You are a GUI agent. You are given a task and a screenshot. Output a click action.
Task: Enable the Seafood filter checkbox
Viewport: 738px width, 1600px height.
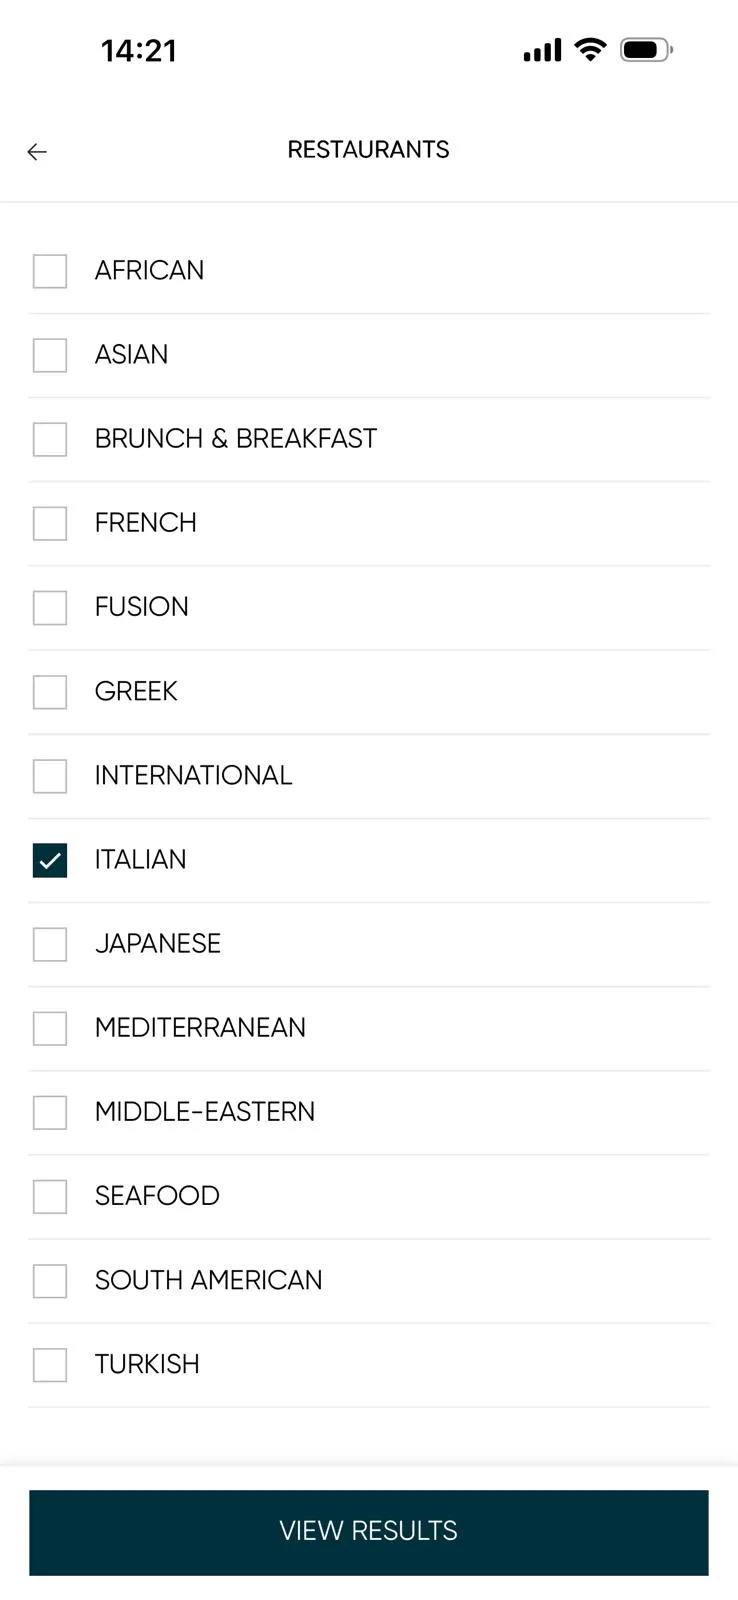(50, 1196)
